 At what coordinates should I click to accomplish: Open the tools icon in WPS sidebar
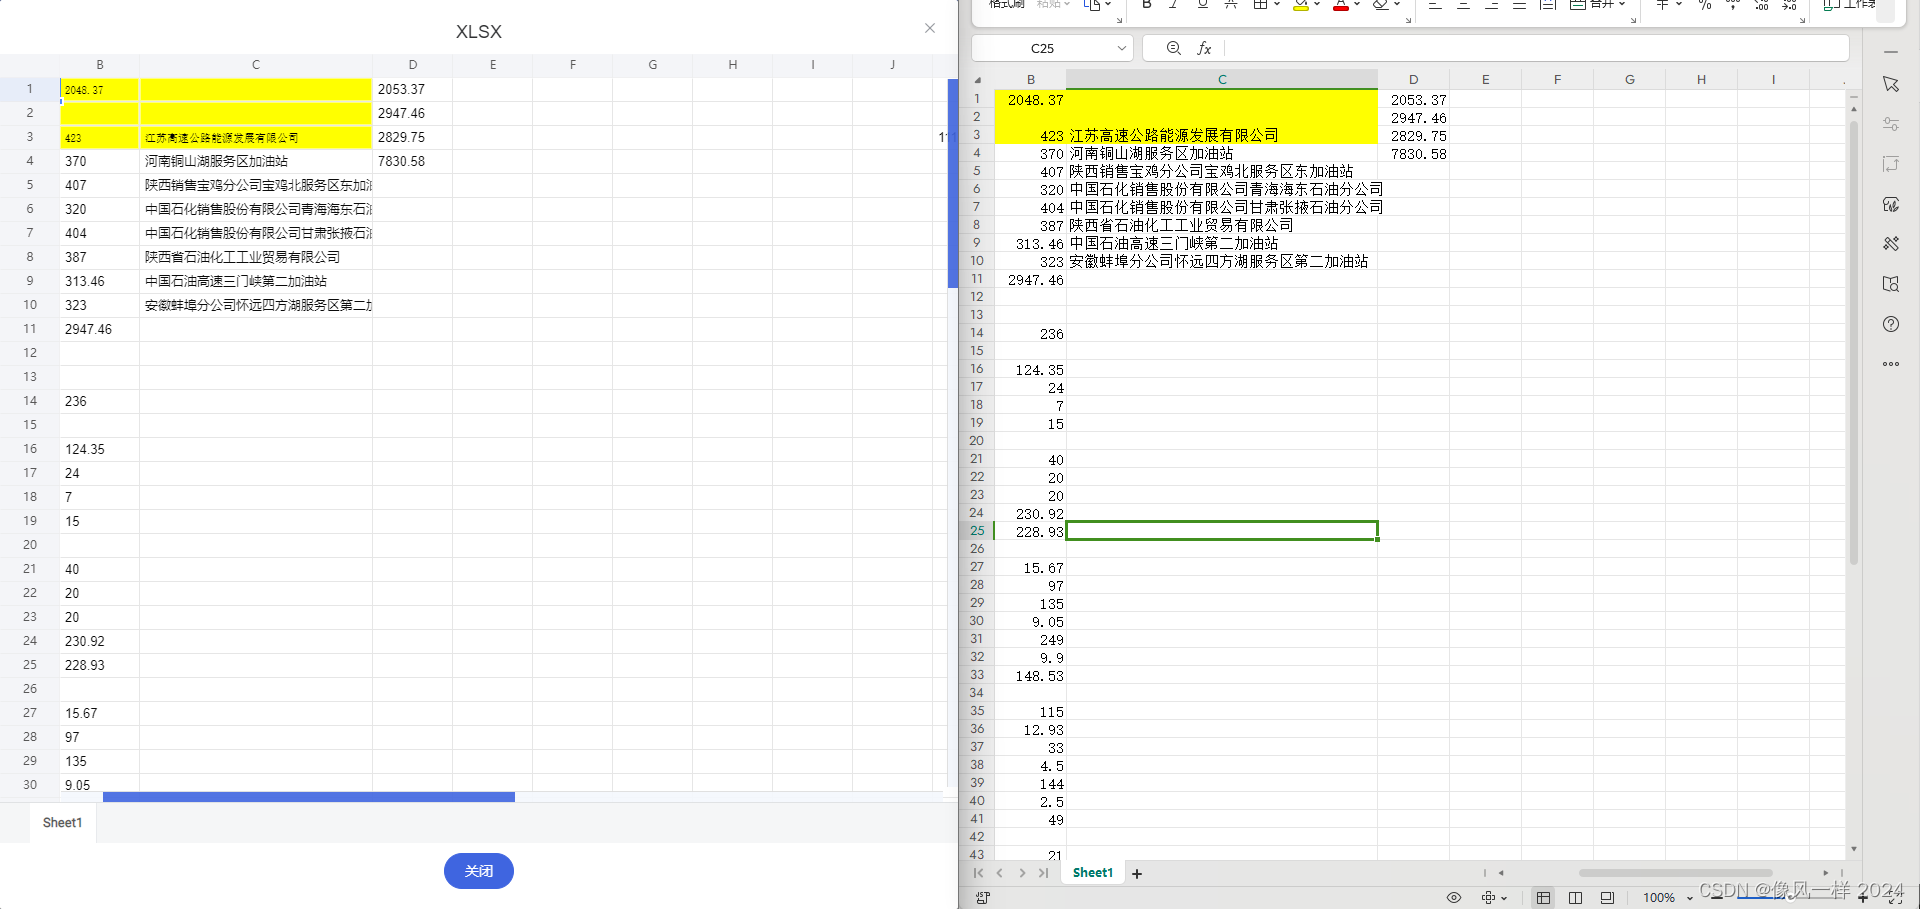(1890, 244)
